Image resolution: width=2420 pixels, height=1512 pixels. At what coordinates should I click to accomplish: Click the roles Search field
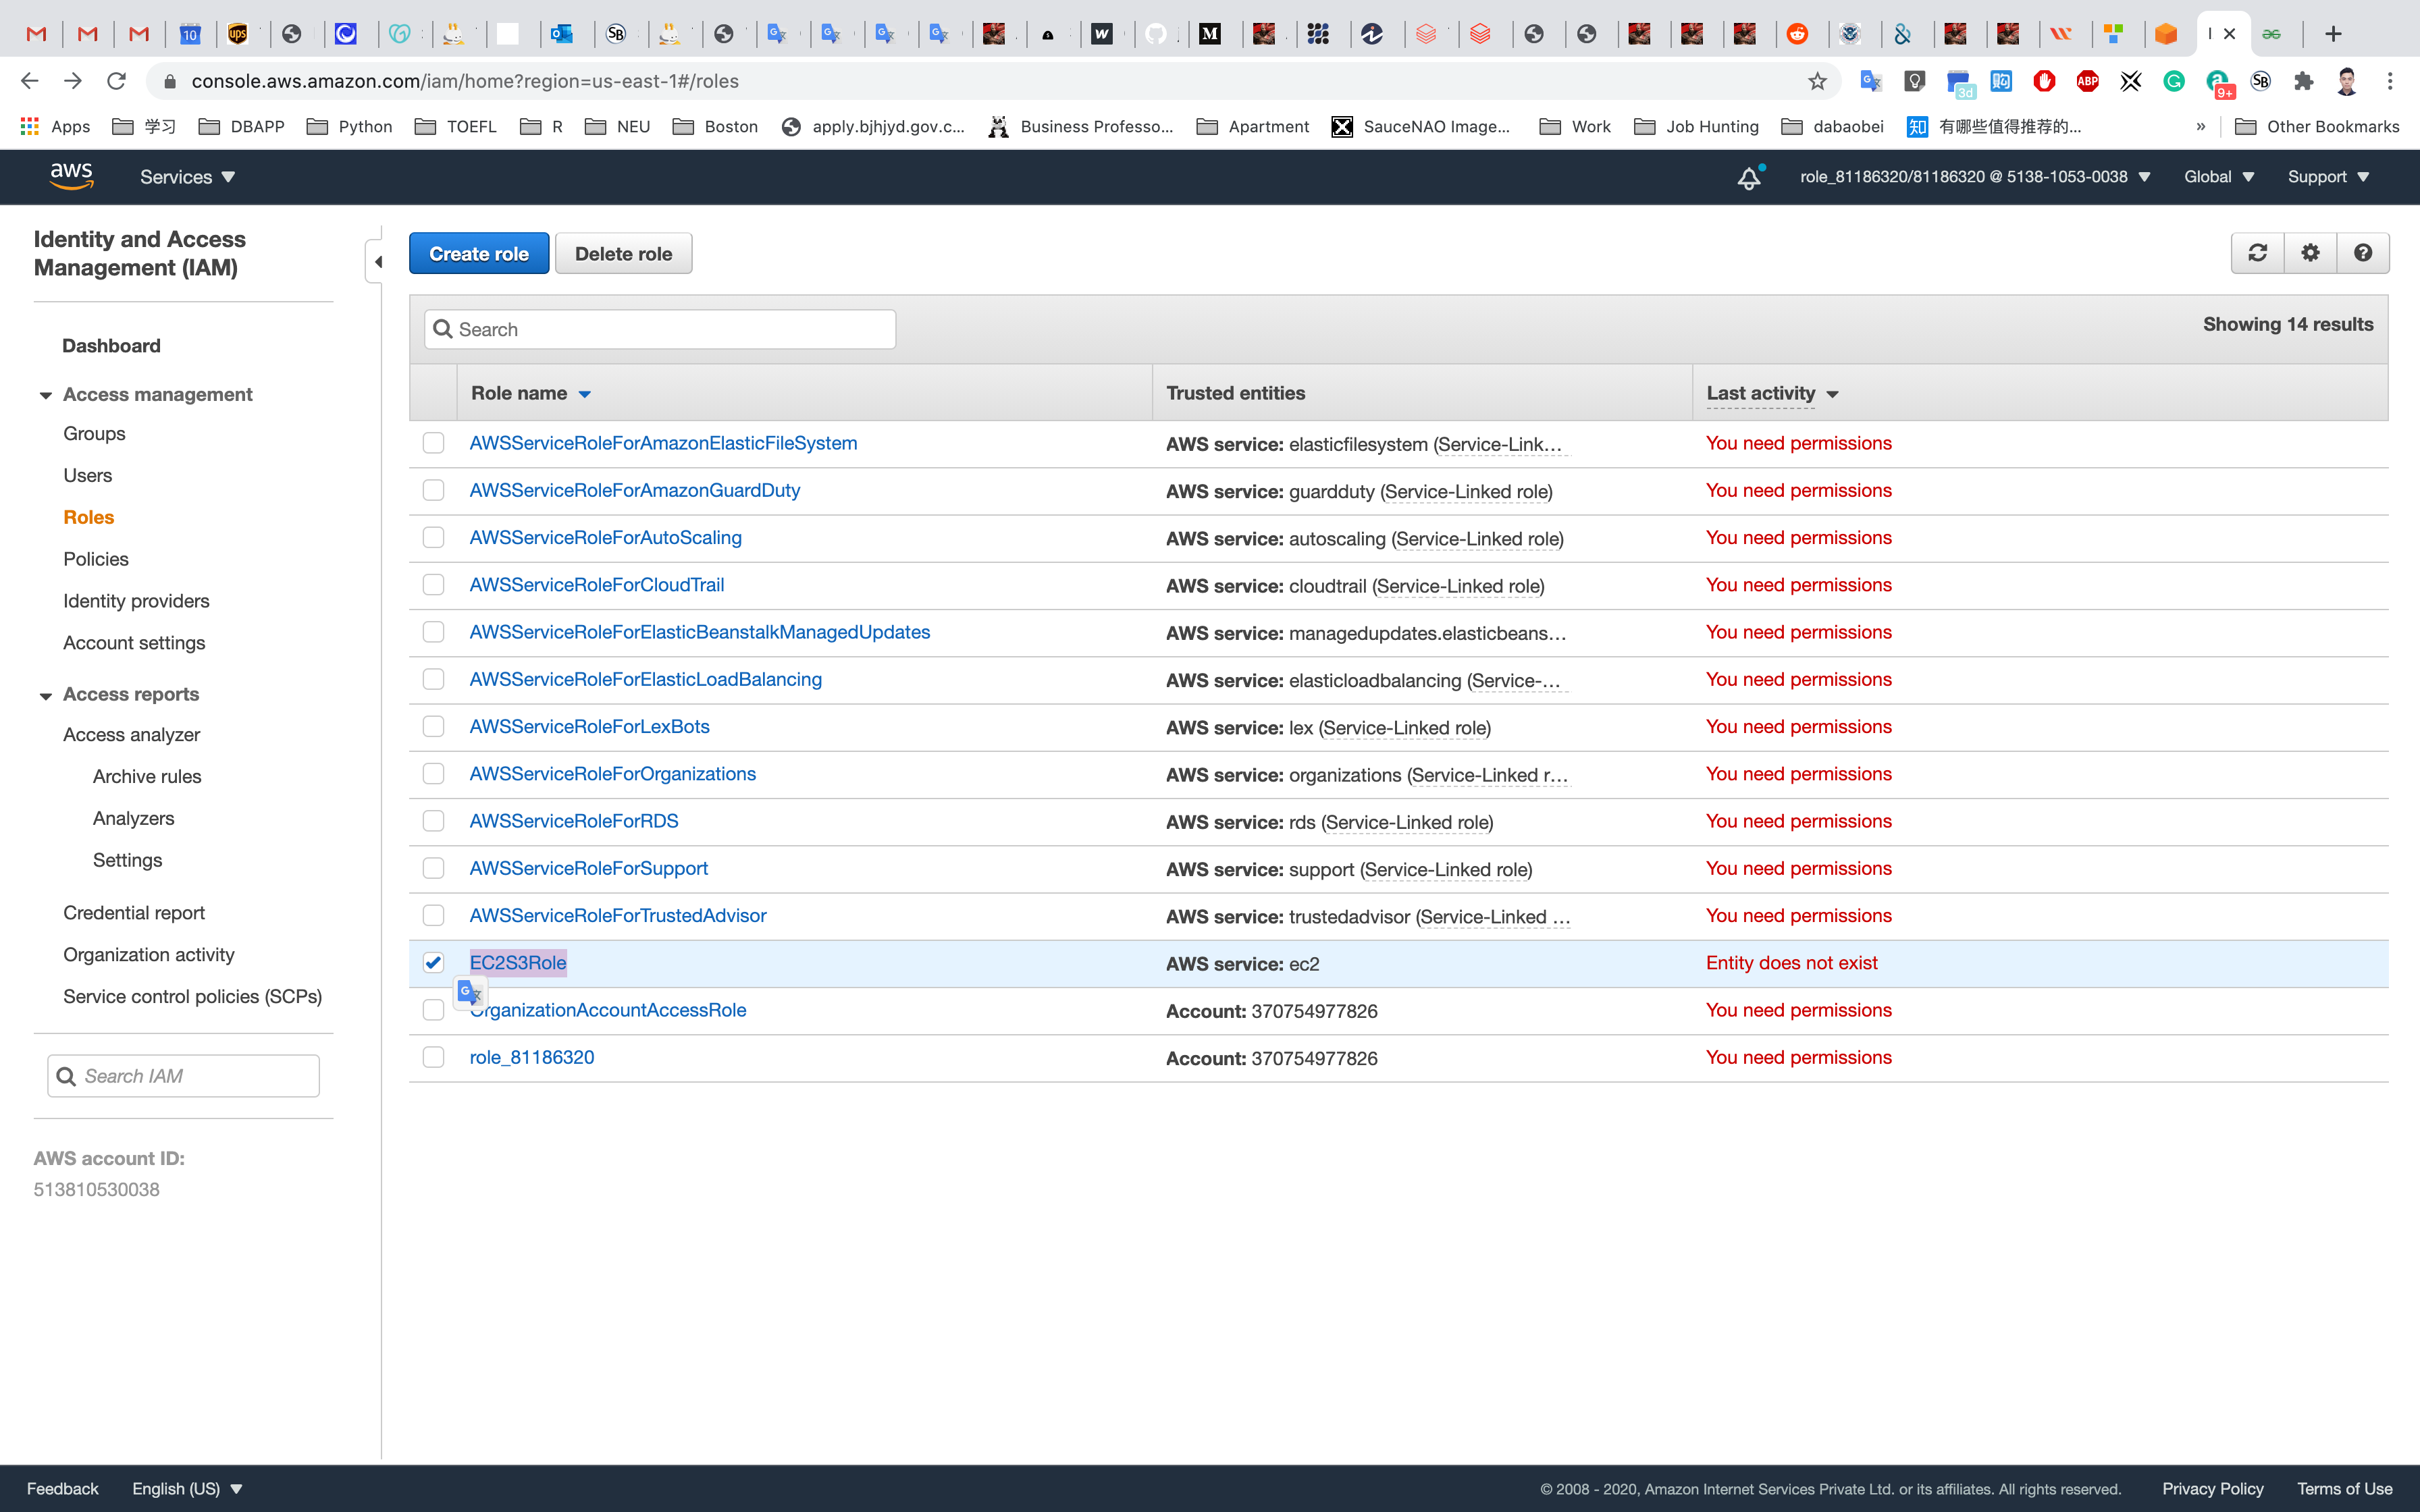(x=660, y=329)
